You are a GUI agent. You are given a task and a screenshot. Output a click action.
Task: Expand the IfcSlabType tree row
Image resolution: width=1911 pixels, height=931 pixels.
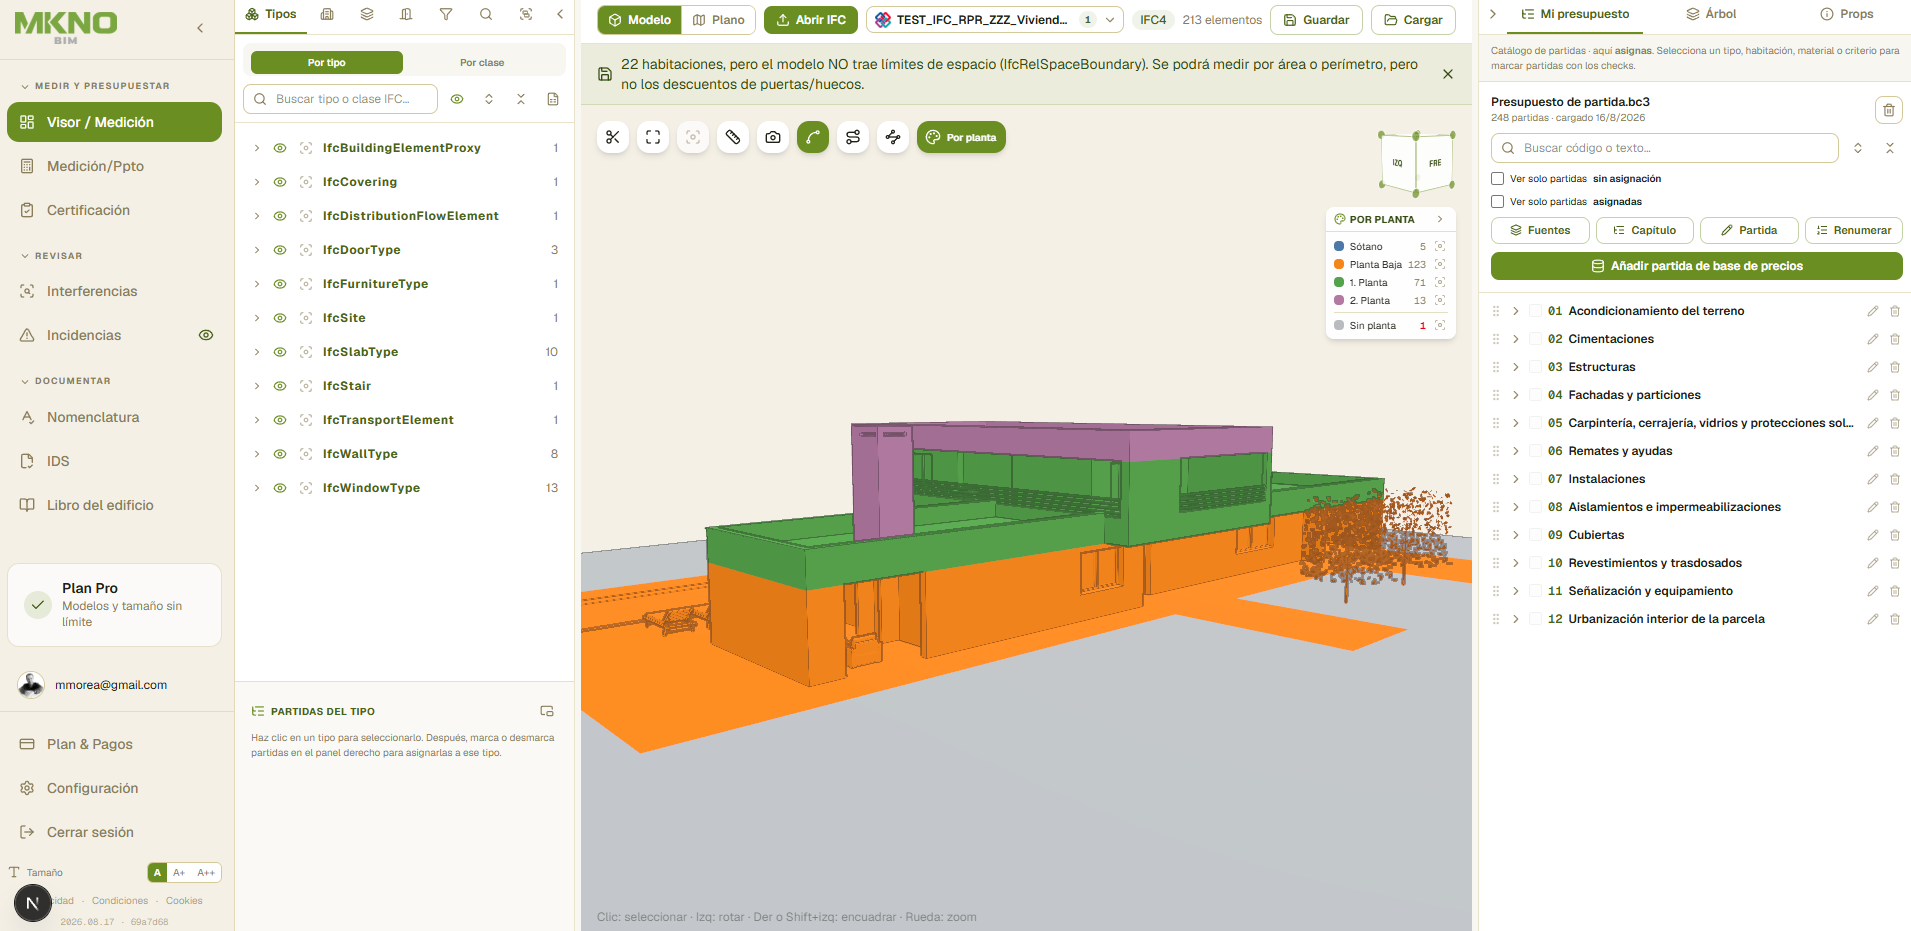[257, 352]
